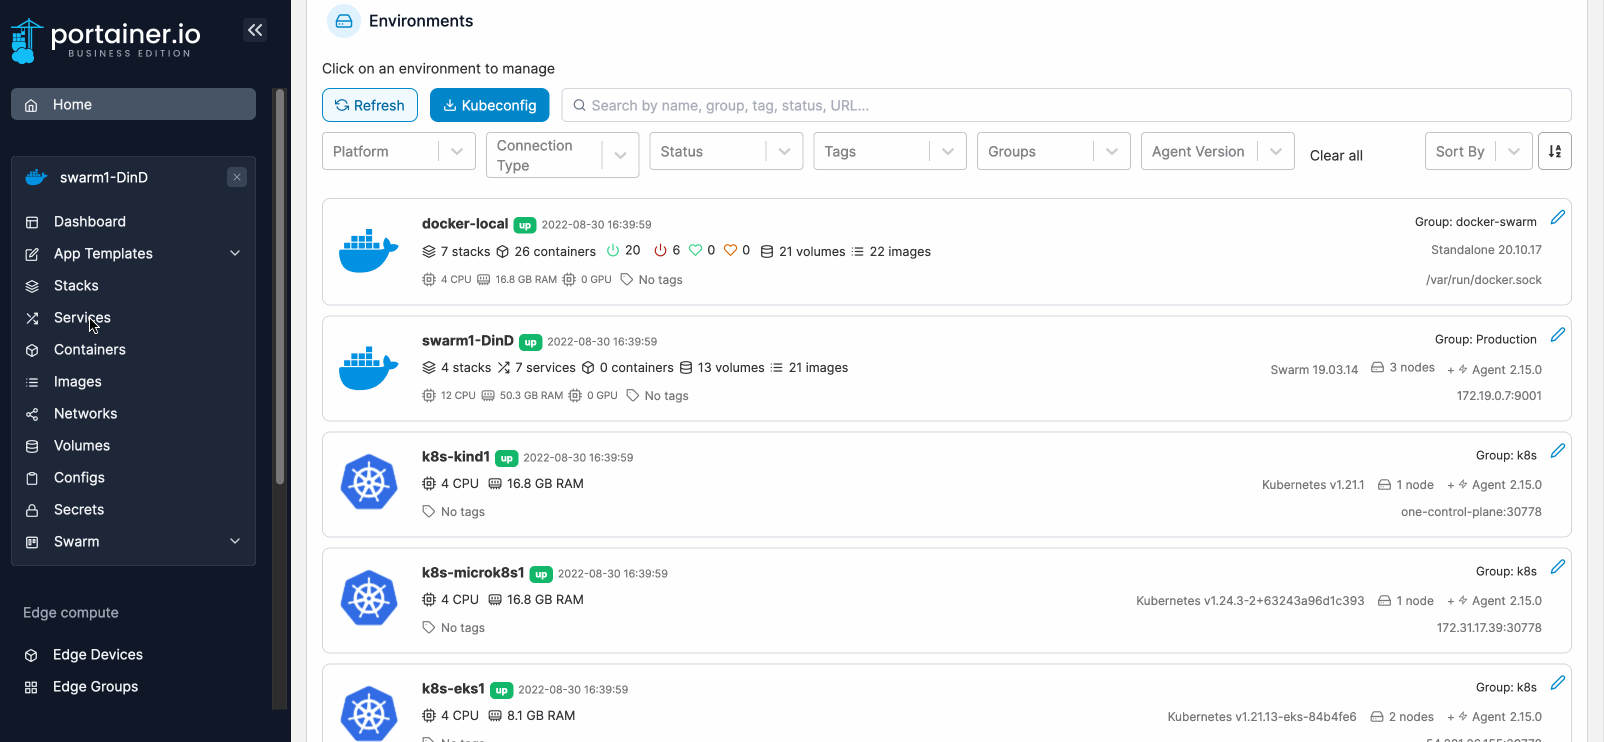The image size is (1605, 742).
Task: Click the Kubernetes wheel icon for k8s-kind1
Action: pyautogui.click(x=369, y=483)
